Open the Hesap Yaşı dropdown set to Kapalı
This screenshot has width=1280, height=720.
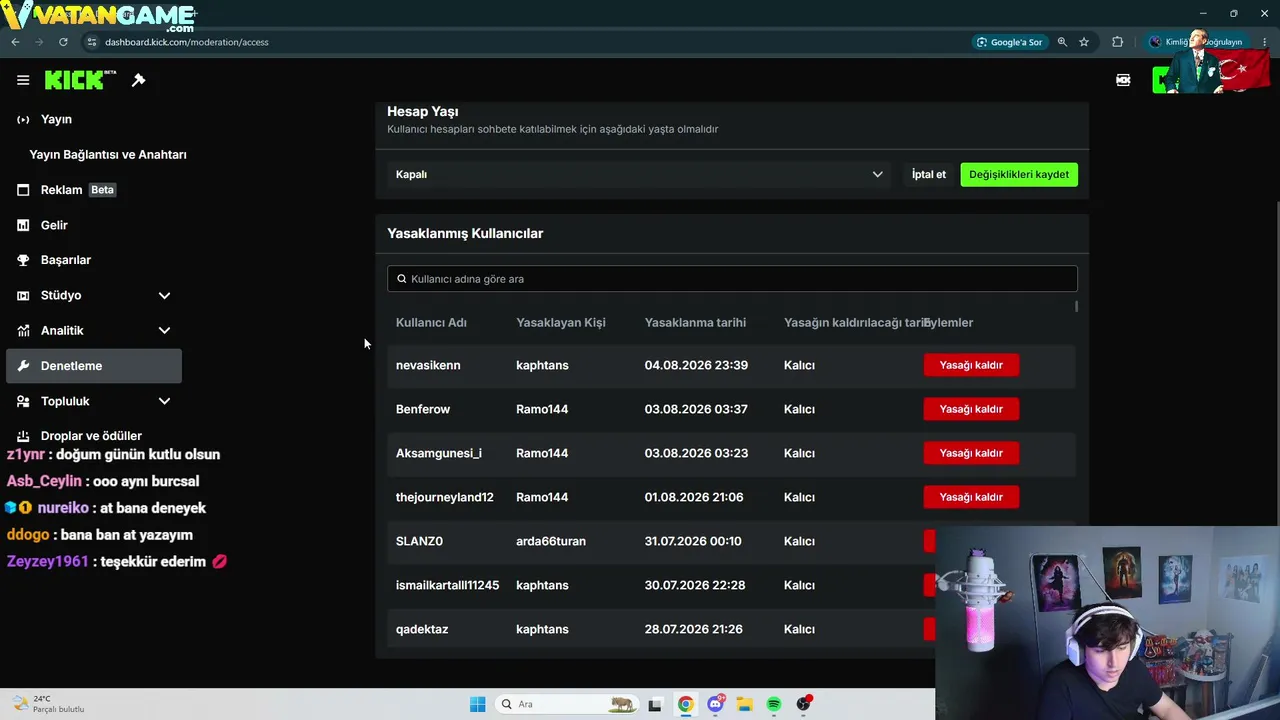click(639, 174)
